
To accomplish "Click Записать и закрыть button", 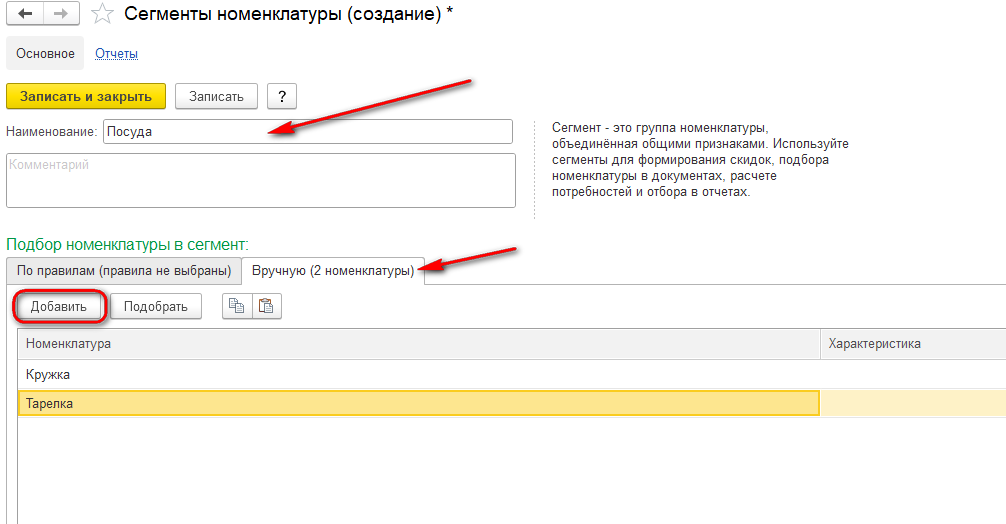I will click(86, 96).
